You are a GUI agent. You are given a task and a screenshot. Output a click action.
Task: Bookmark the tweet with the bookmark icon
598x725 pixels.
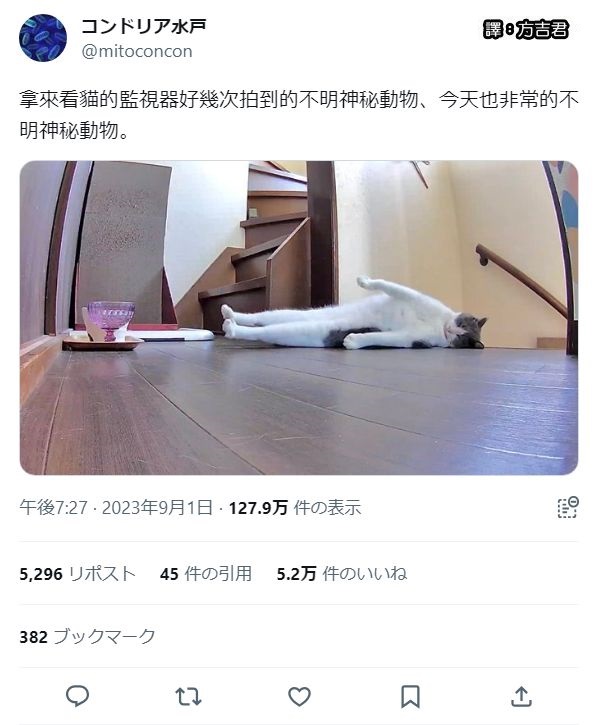click(410, 697)
